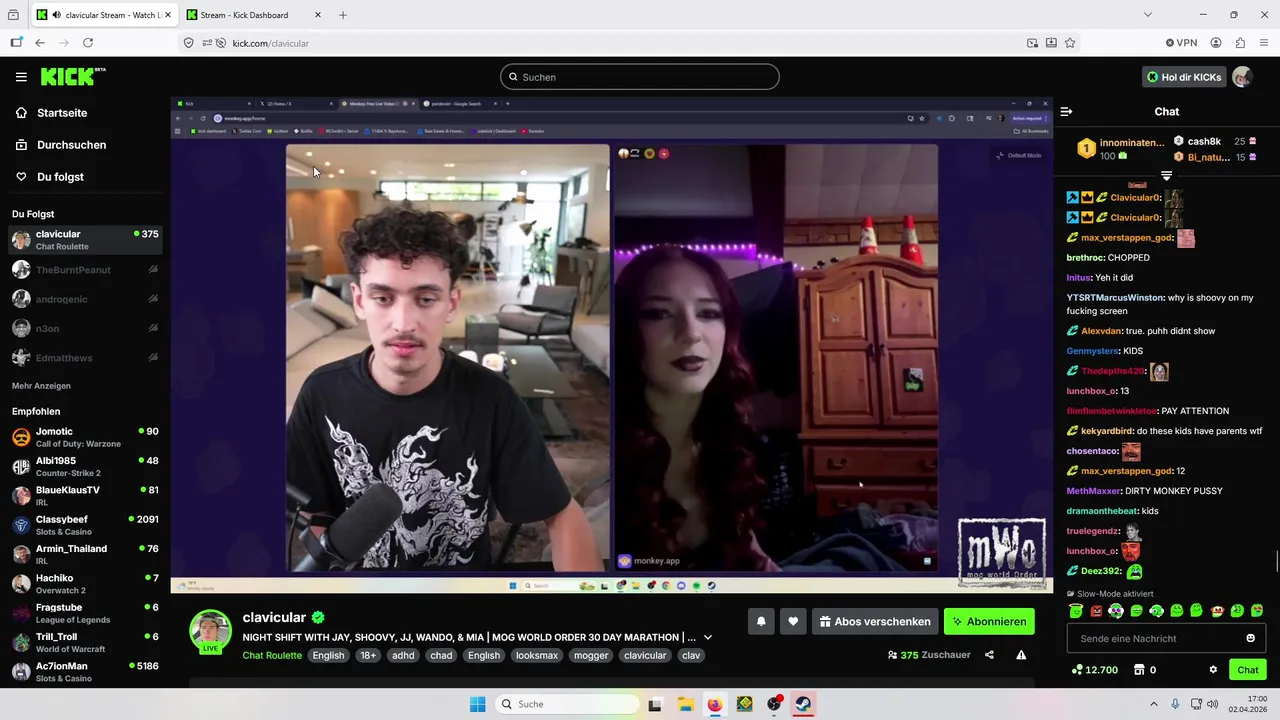This screenshot has width=1280, height=720.
Task: Insert the red angry face emote
Action: click(1096, 611)
